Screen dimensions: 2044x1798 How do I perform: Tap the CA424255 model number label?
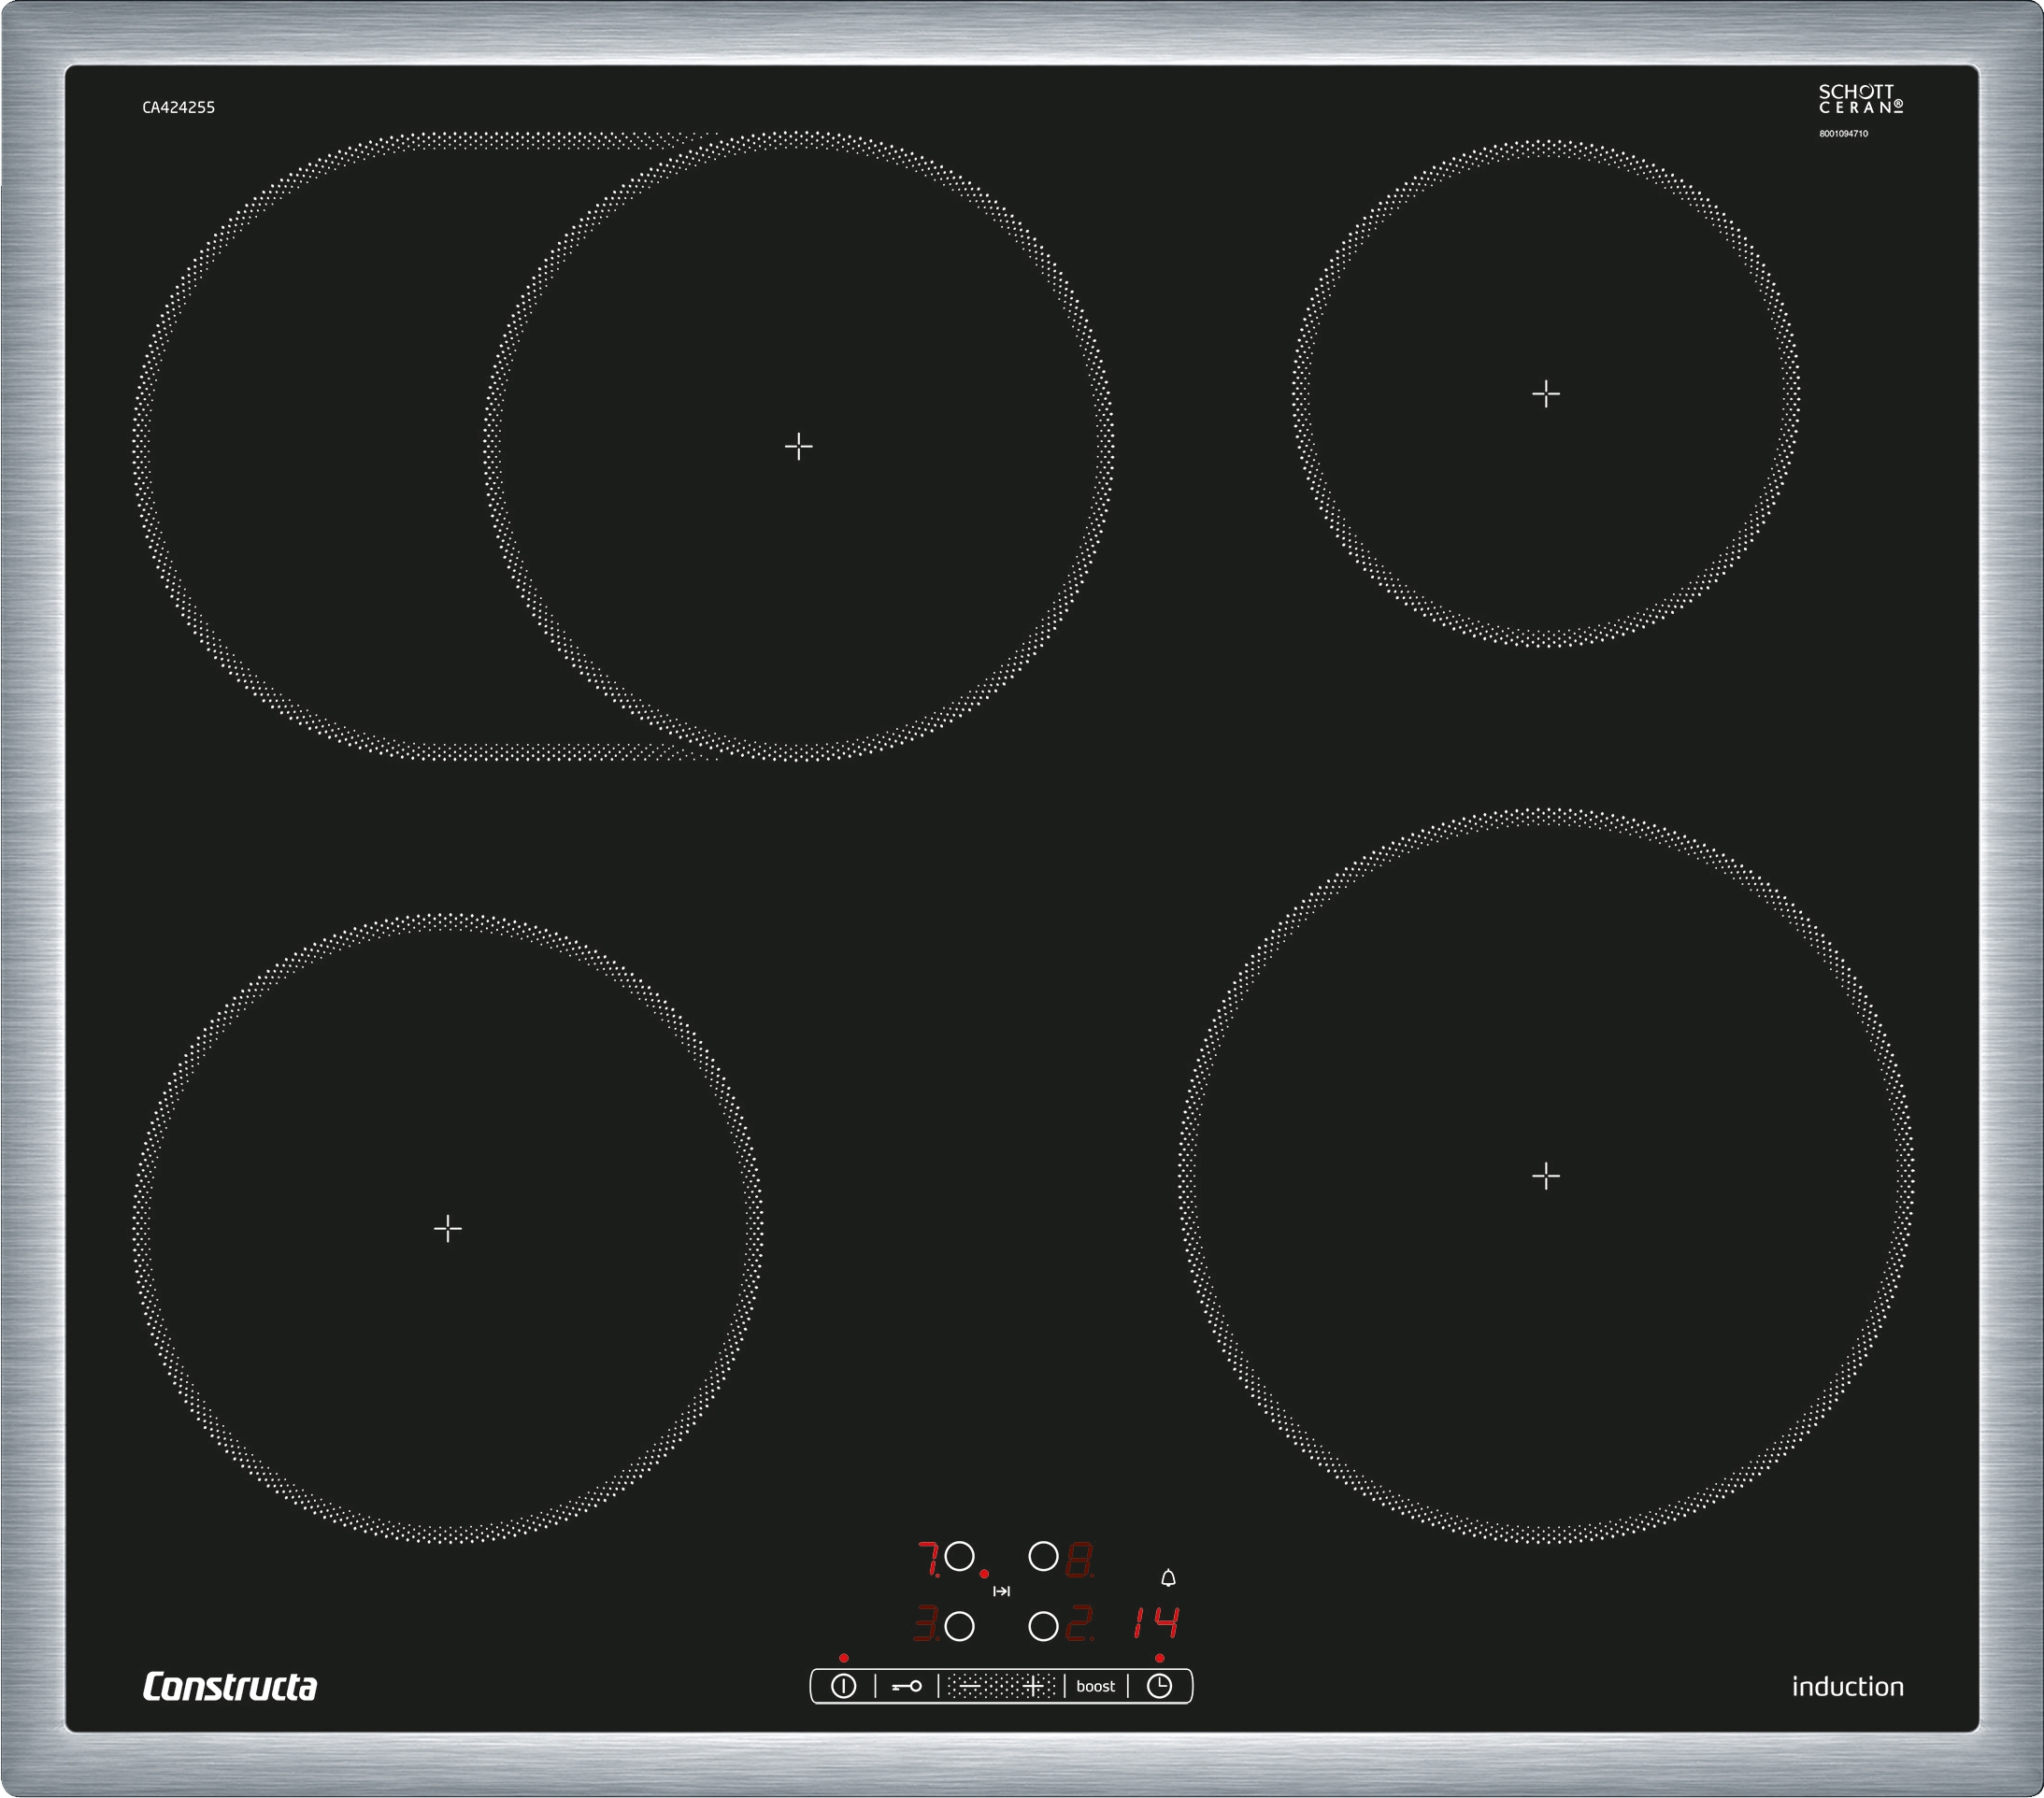pyautogui.click(x=179, y=107)
